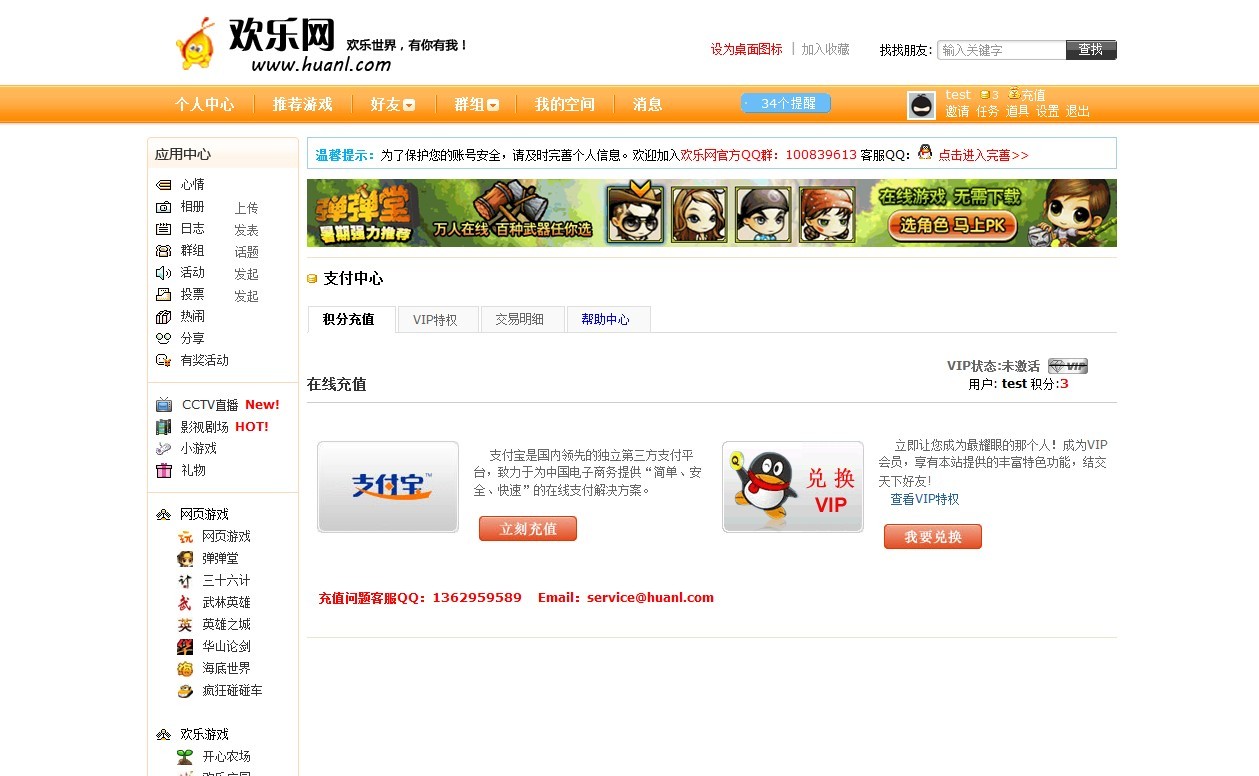Screen dimensions: 1259x776
Task: Open the 任务 tasks link
Action: (988, 112)
